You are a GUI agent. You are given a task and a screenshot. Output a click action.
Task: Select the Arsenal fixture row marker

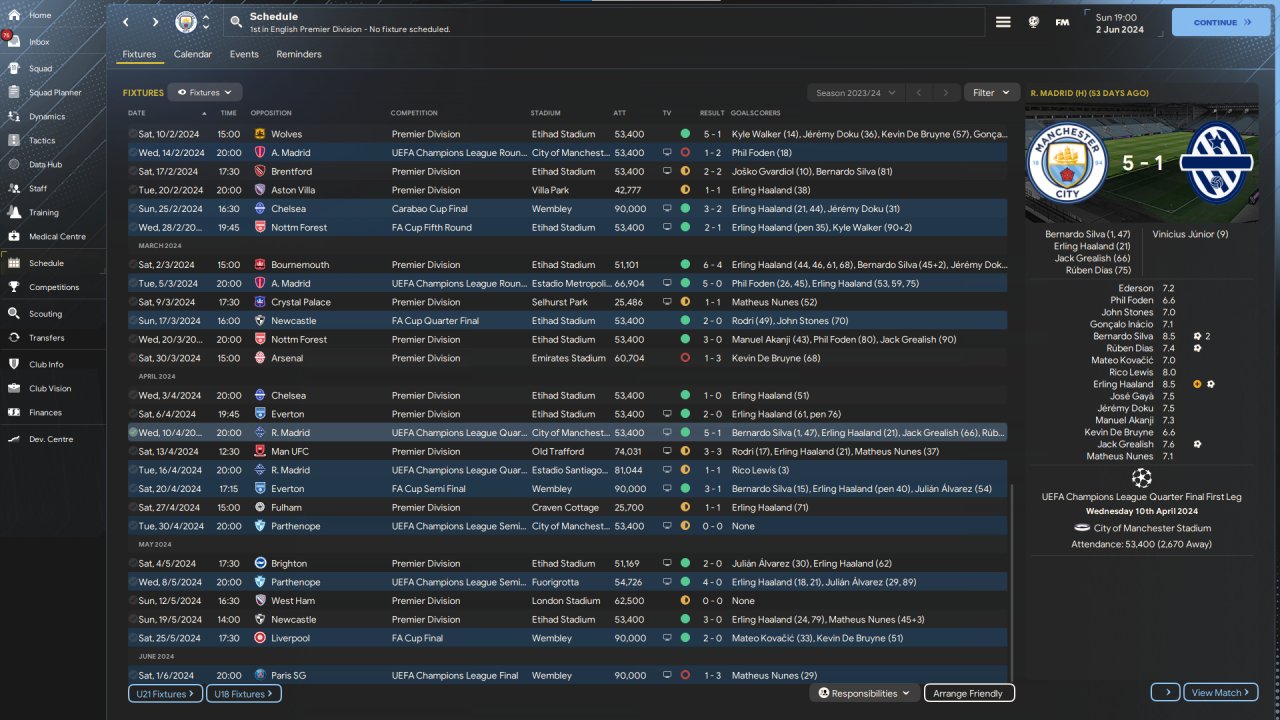tap(133, 358)
